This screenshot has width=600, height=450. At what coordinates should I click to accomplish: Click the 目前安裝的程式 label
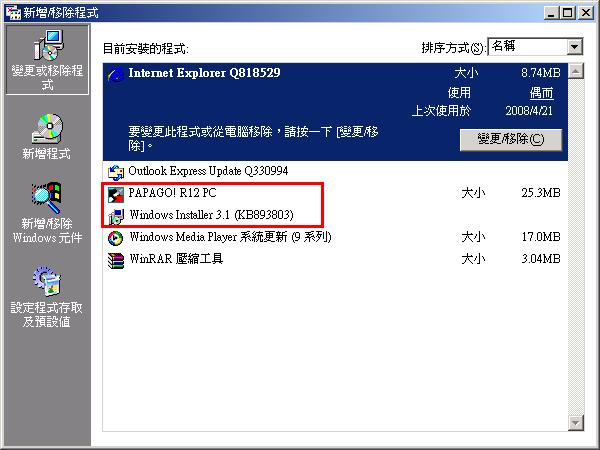(146, 49)
